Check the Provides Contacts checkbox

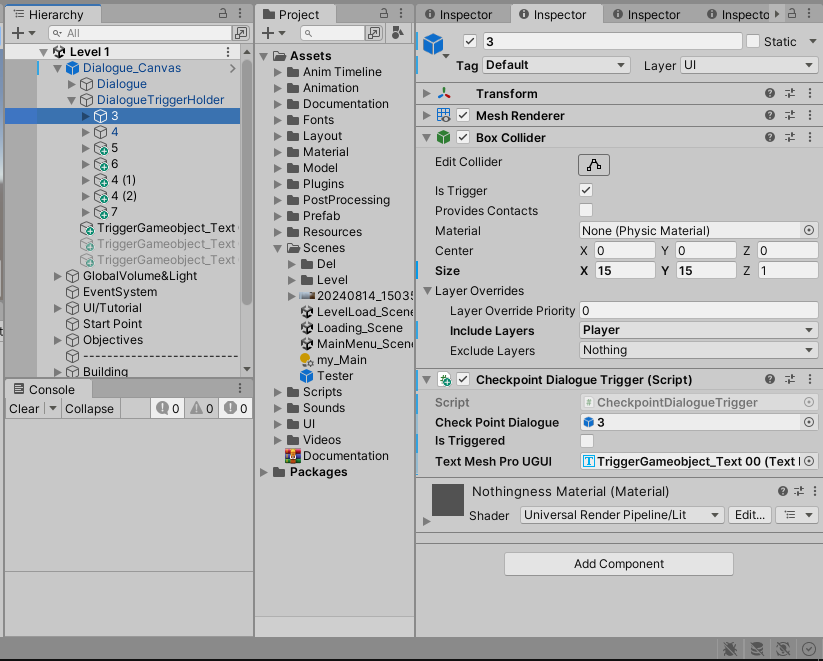[587, 211]
